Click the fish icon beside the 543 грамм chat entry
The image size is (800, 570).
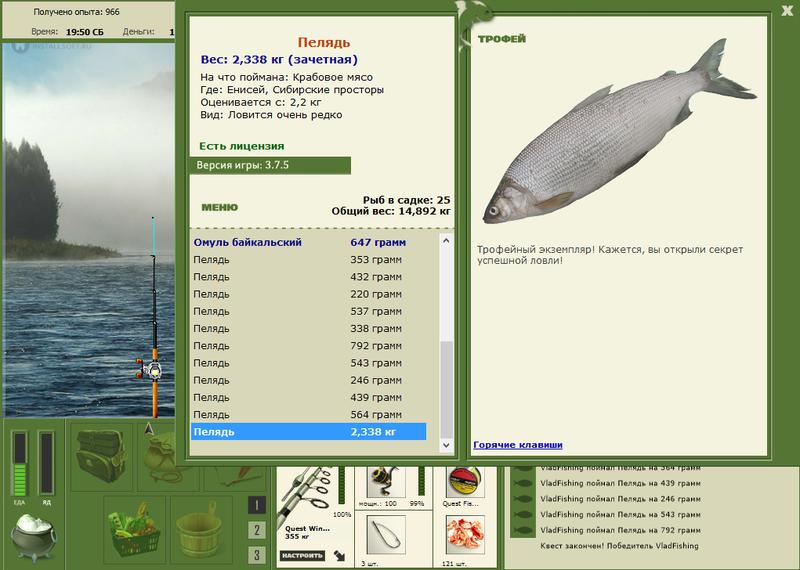pos(523,514)
